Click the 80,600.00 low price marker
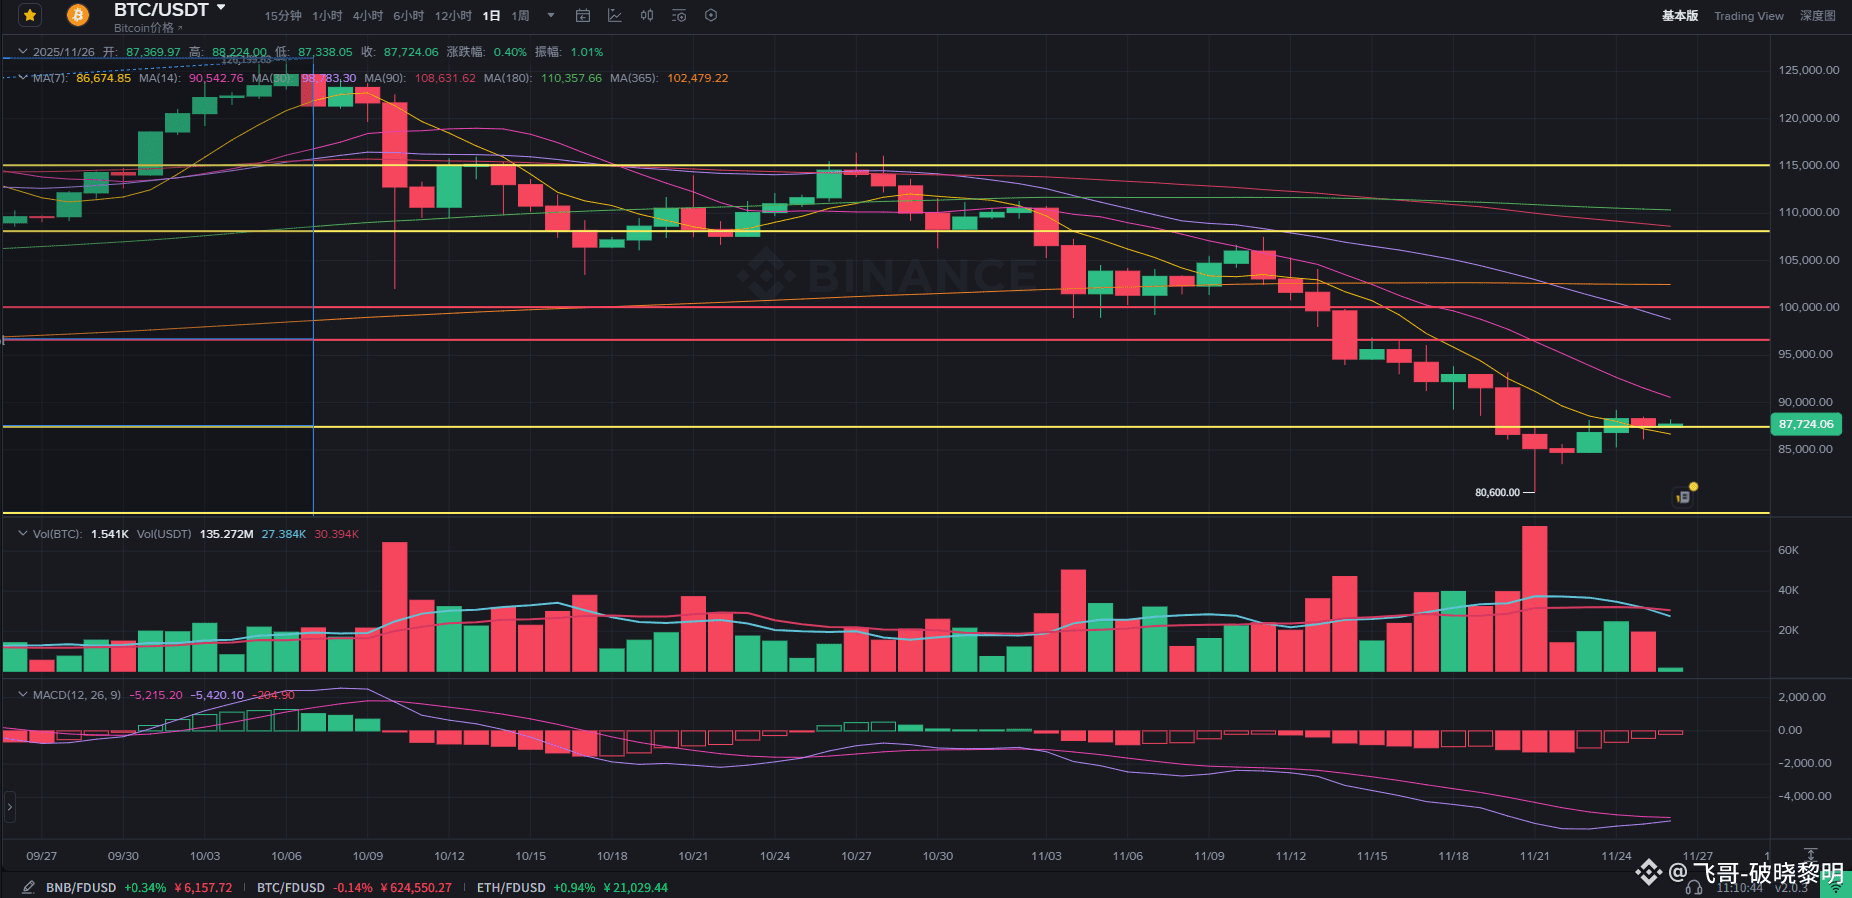The width and height of the screenshot is (1852, 898). point(1497,492)
